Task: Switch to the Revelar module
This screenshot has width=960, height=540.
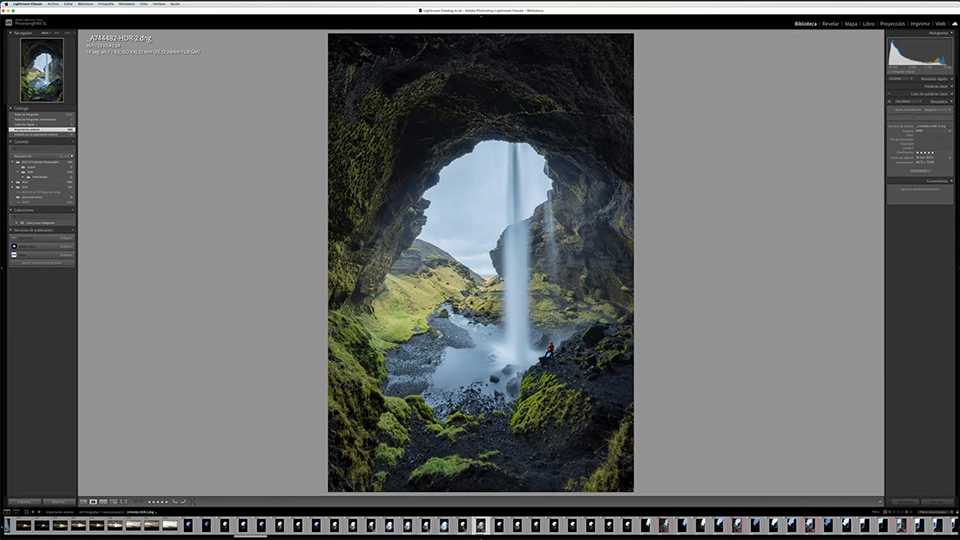Action: pos(830,24)
